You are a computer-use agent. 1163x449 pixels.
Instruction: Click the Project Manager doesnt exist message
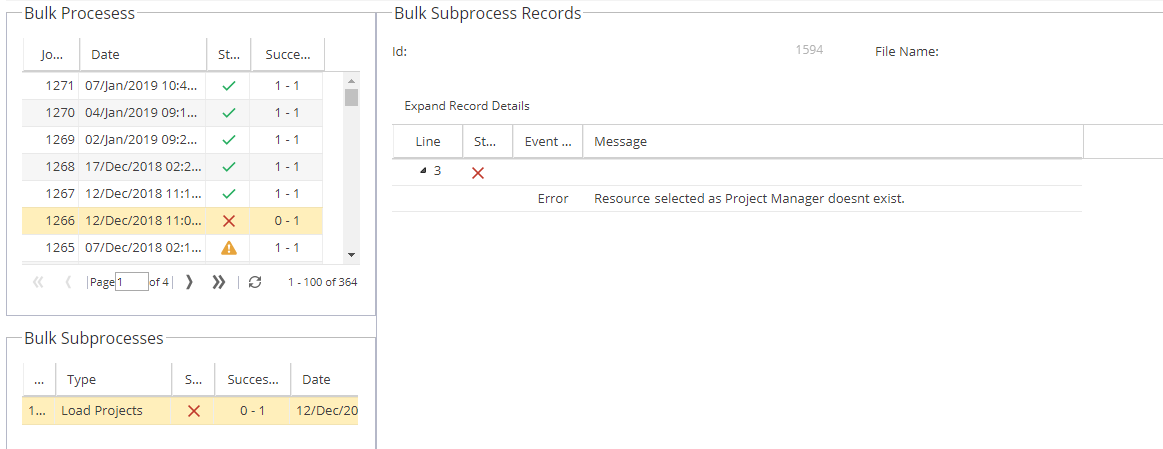pyautogui.click(x=749, y=199)
